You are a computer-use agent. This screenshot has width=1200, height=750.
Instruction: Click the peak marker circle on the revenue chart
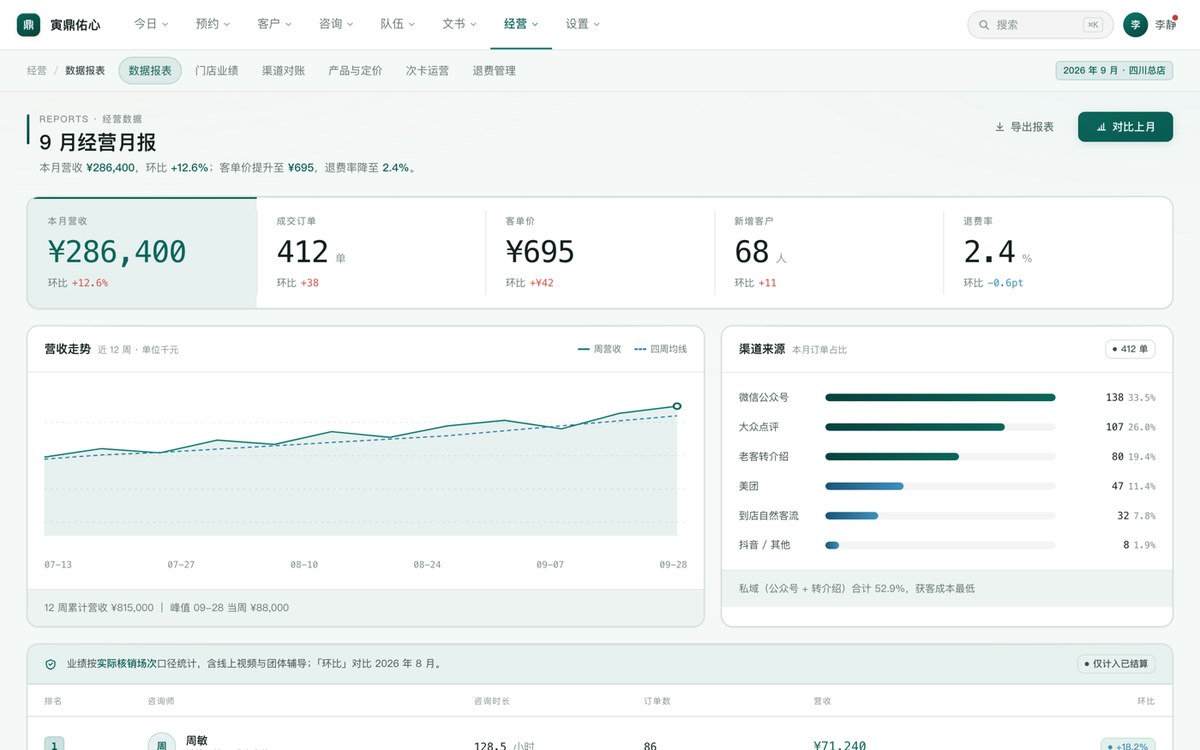pos(677,406)
